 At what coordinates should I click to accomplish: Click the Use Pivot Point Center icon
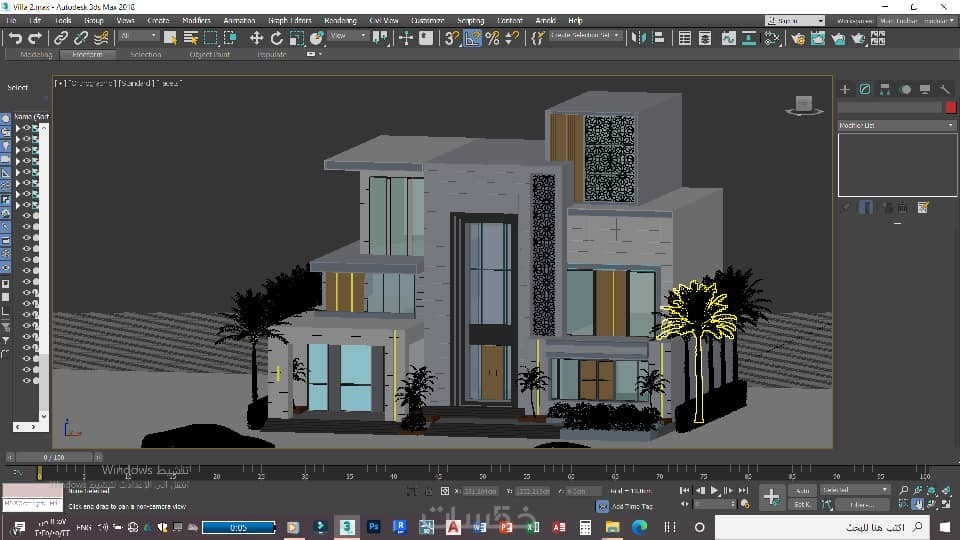380,38
